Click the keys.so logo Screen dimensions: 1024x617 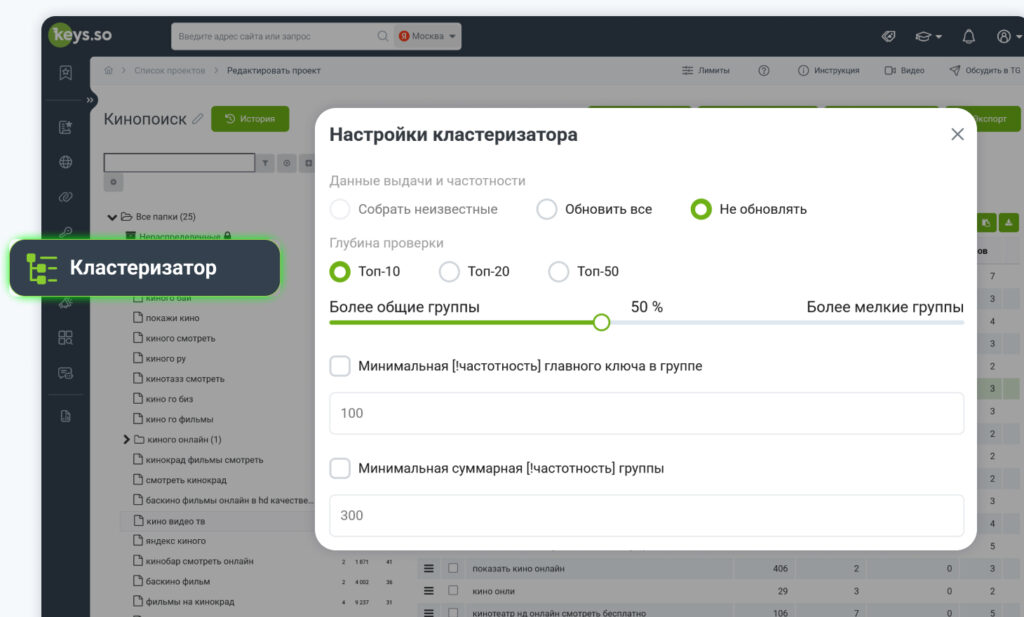point(81,35)
